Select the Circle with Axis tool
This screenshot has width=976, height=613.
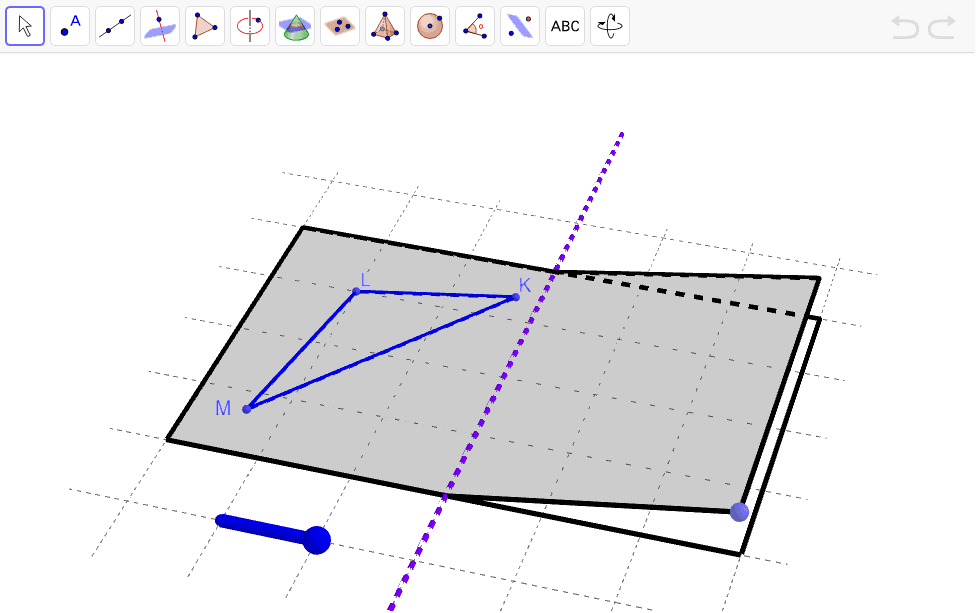[x=250, y=26]
